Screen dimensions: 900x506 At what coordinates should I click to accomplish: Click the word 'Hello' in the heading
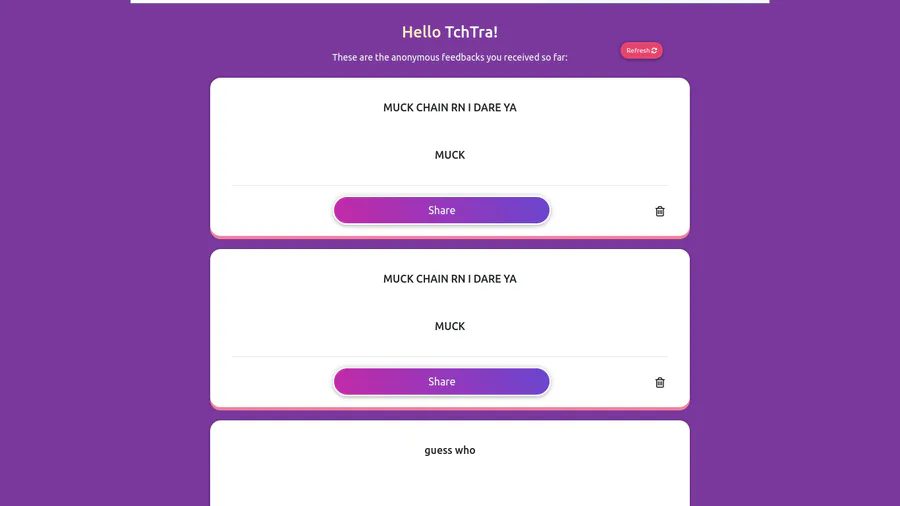(421, 32)
